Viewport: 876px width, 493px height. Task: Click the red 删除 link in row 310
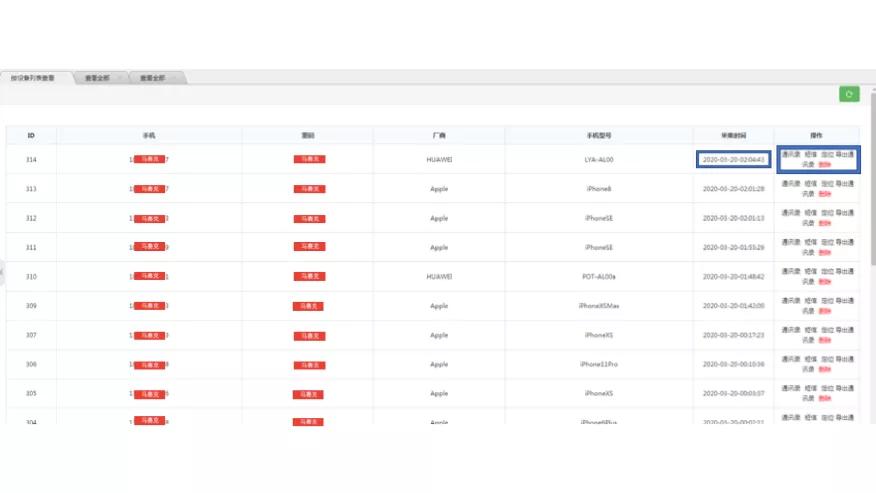(x=825, y=282)
